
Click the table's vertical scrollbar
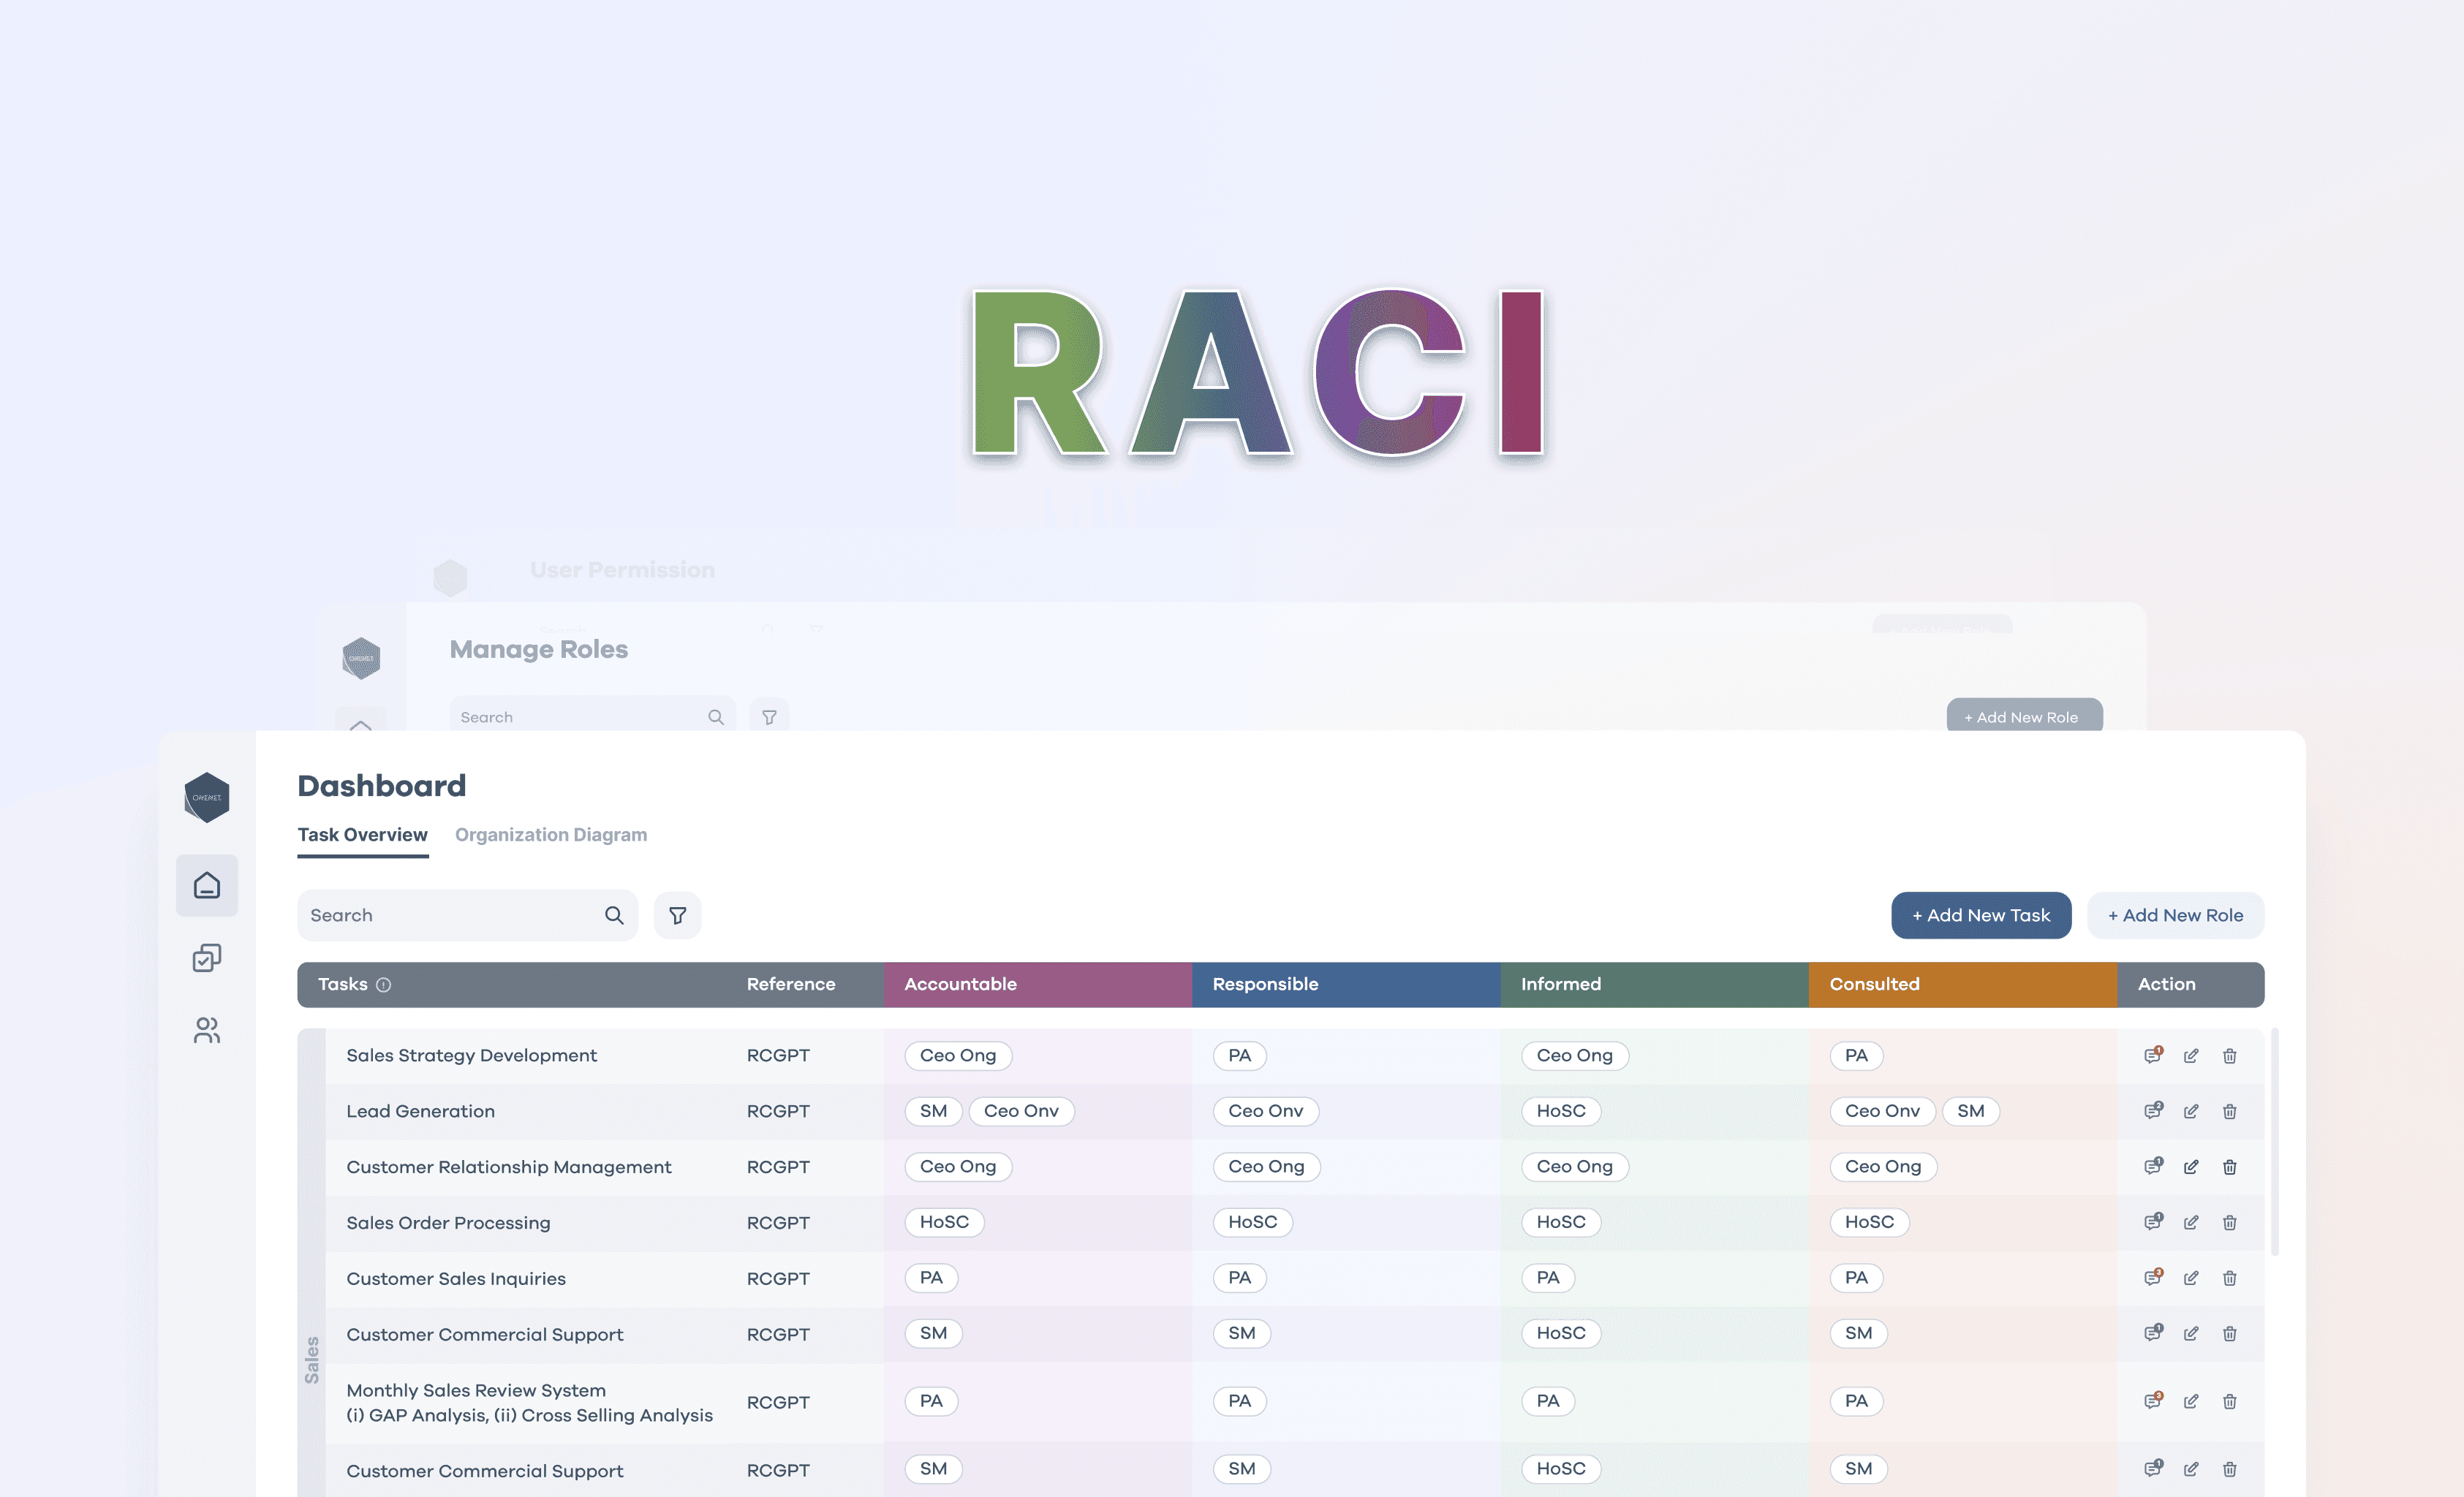point(2274,1140)
